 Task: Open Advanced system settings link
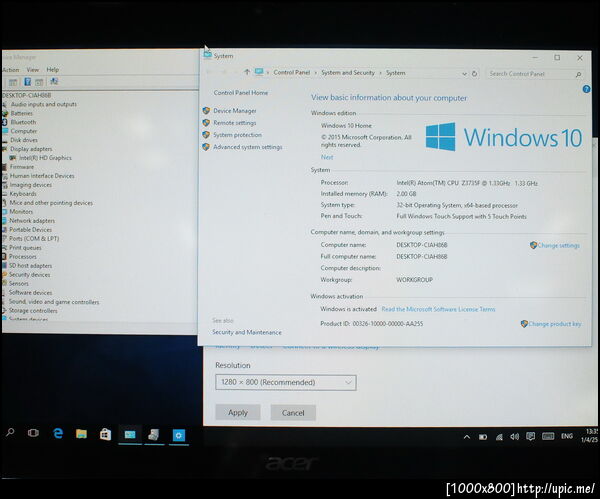(248, 147)
